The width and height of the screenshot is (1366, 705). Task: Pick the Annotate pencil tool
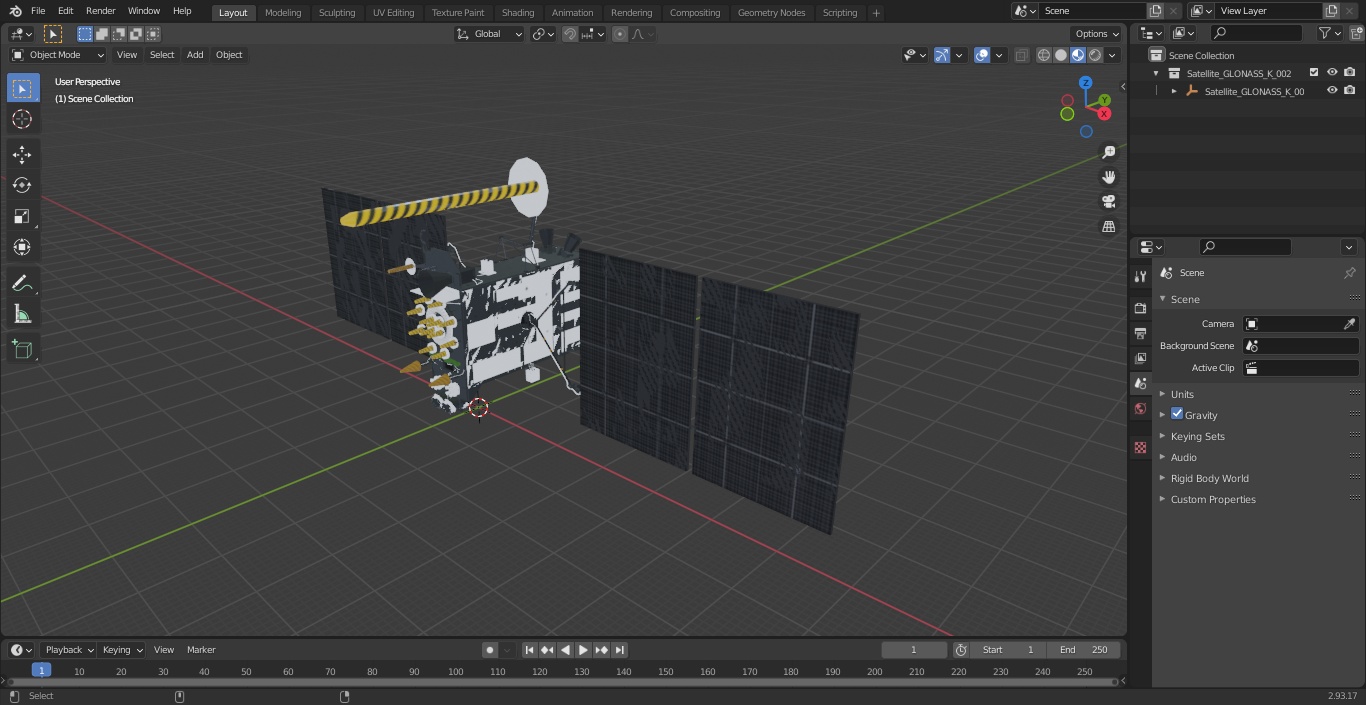click(22, 284)
